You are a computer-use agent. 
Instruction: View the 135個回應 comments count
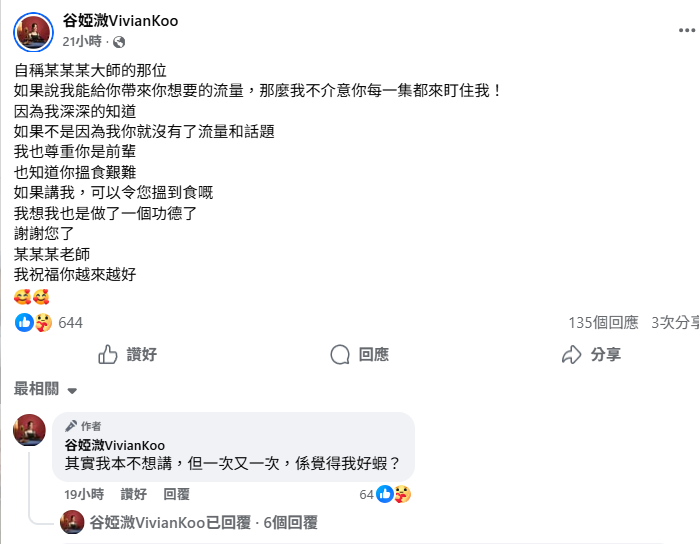[602, 323]
